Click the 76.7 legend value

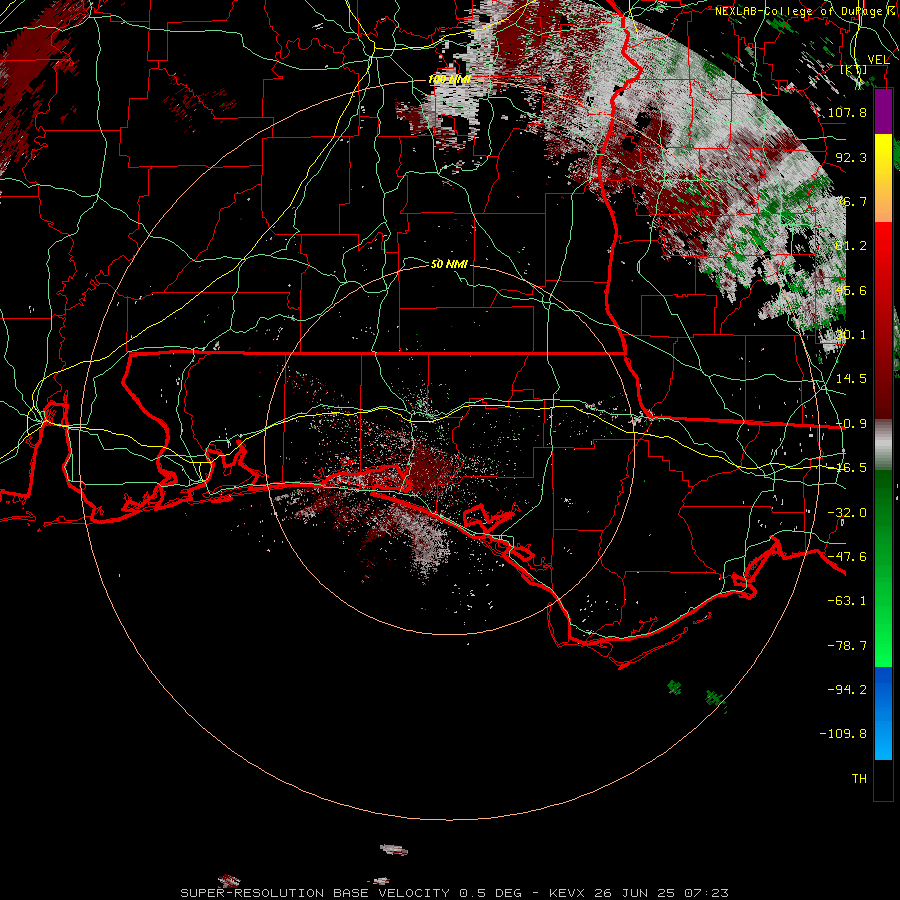[x=851, y=201]
